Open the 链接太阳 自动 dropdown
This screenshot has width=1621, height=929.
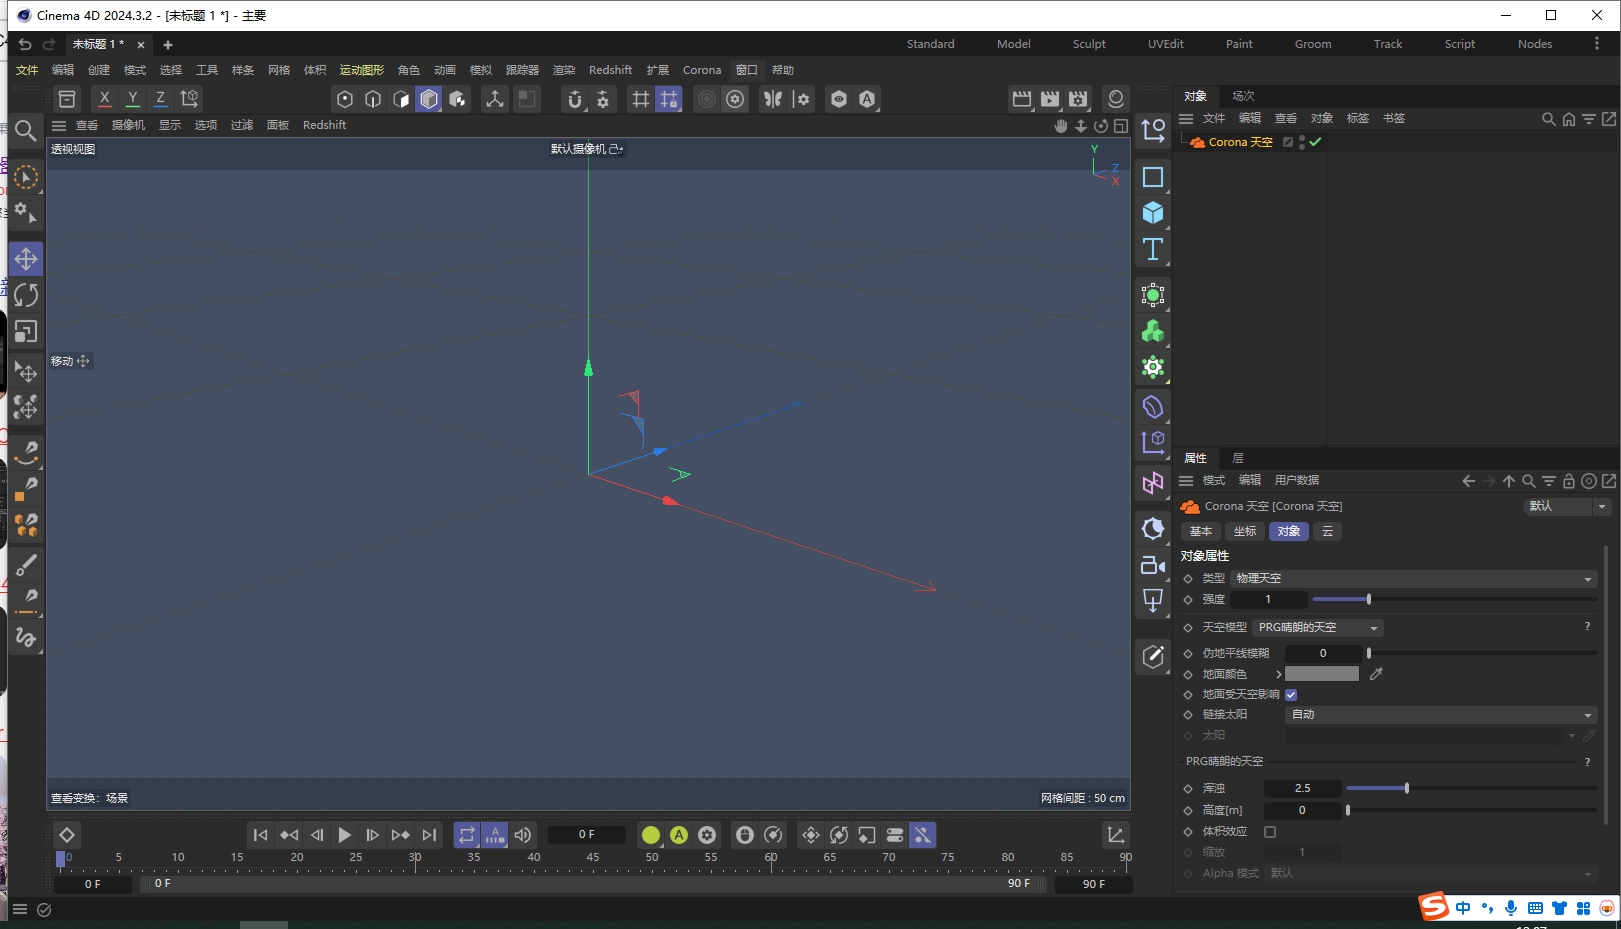coord(1440,715)
